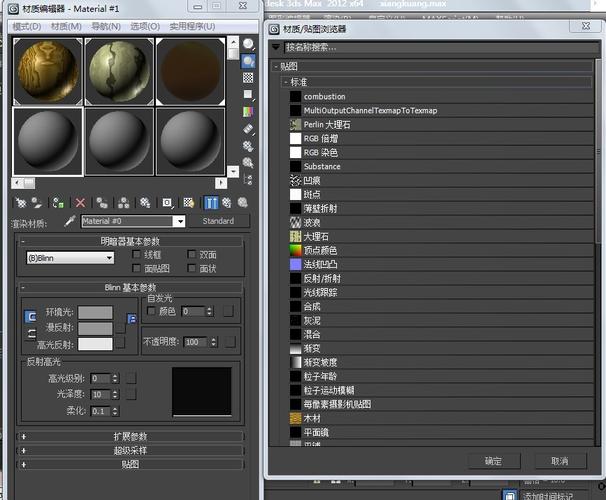Screen dimensions: 606x500
Task: Open the 材质(M) menu
Action: pyautogui.click(x=66, y=26)
